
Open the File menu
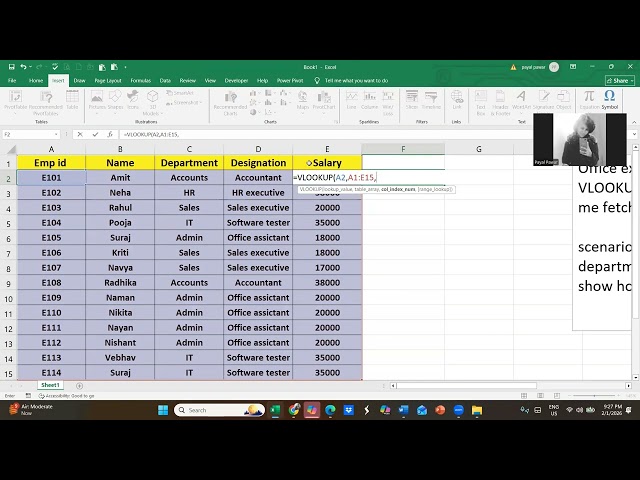pyautogui.click(x=12, y=80)
